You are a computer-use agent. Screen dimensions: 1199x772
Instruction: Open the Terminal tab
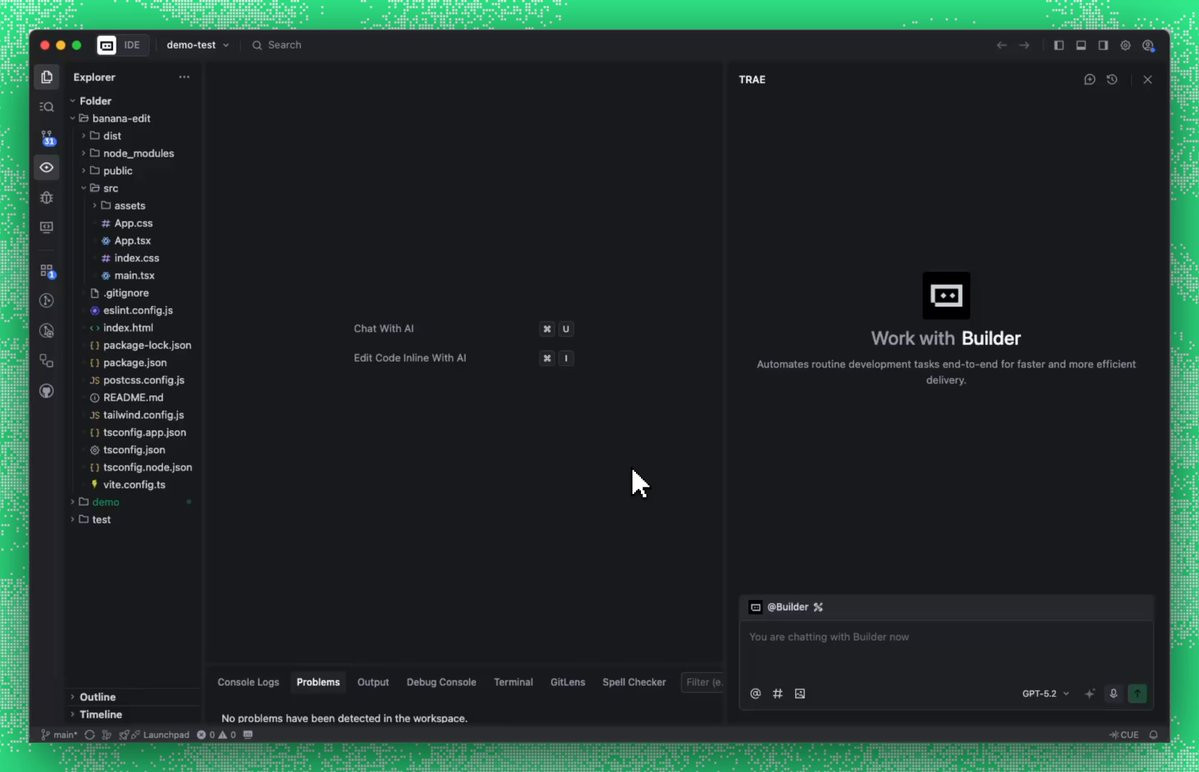click(513, 682)
